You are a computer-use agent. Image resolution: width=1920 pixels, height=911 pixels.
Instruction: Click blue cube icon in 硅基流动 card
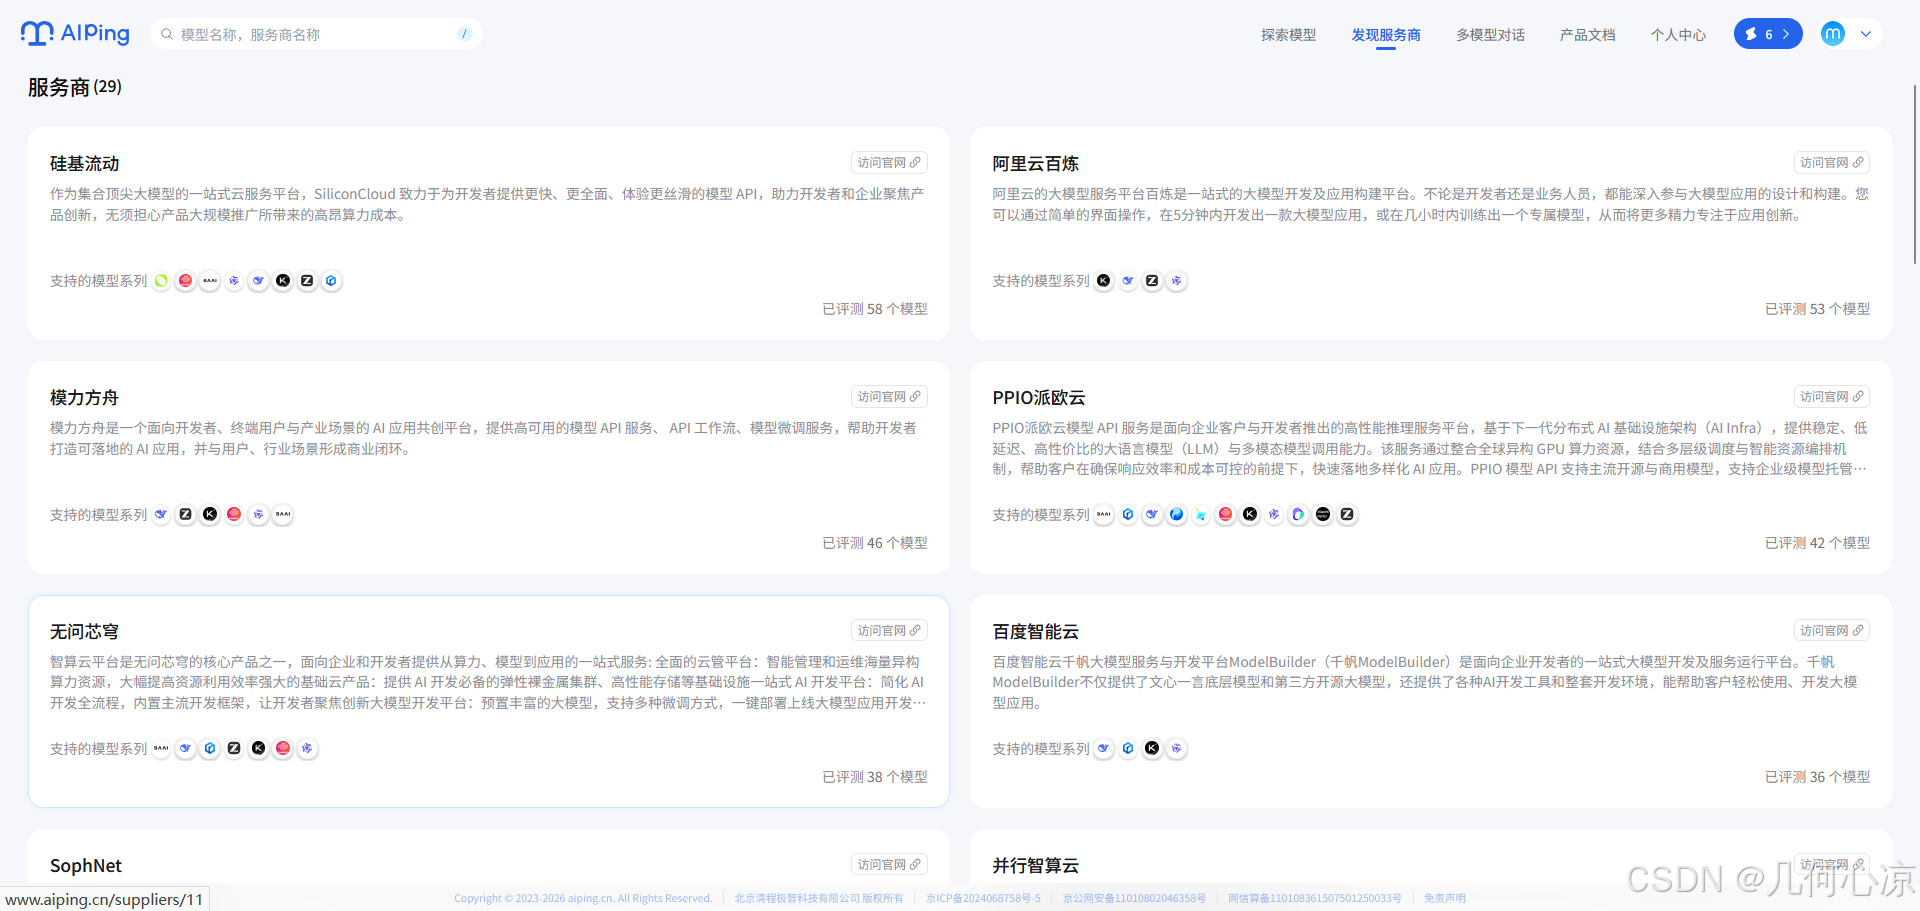331,281
